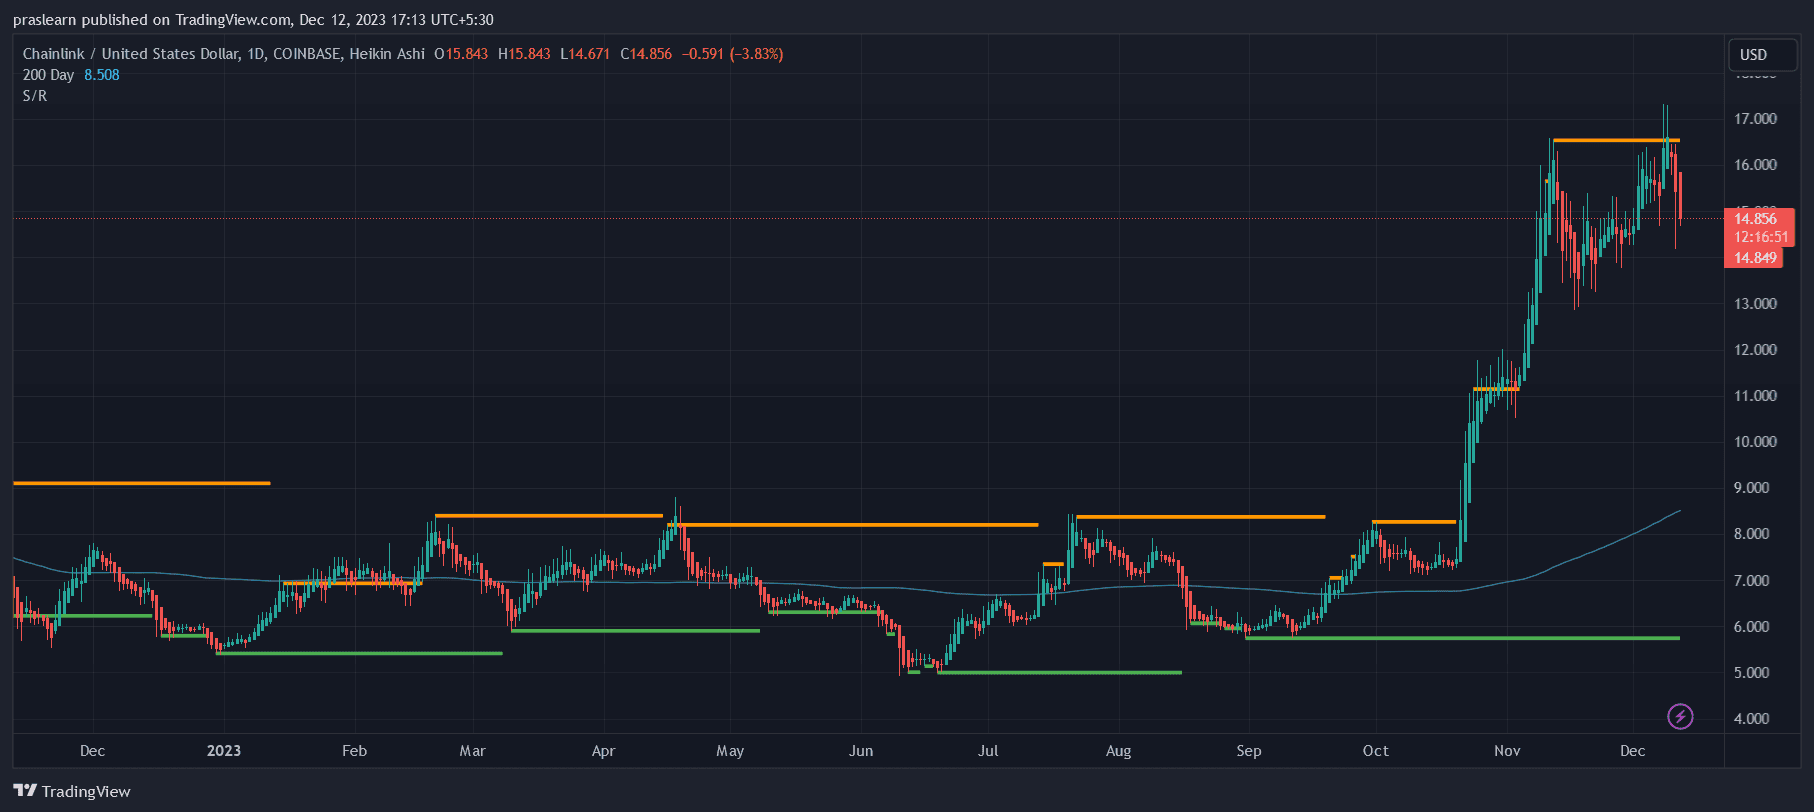The image size is (1814, 812).
Task: Click the -0.591 (-3.83%) change value
Action: pos(732,54)
